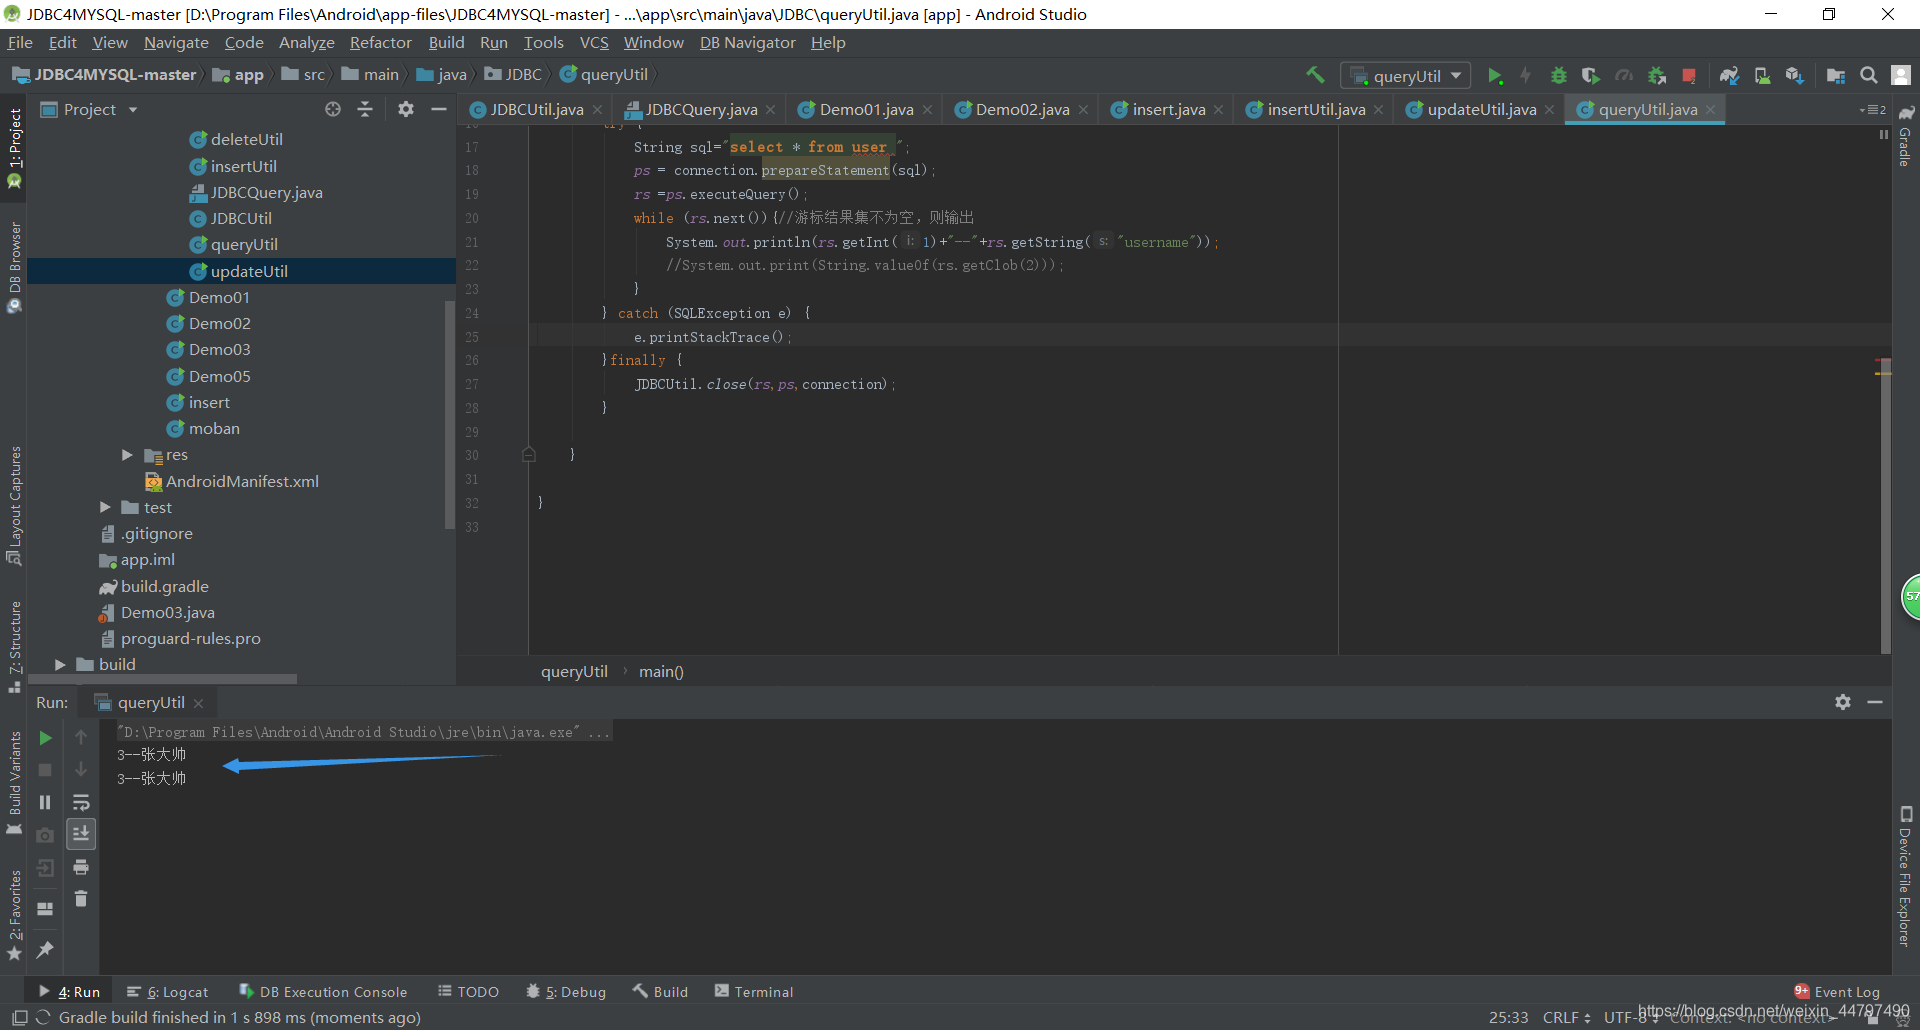Screen dimensions: 1920x1030
Task: Open Project panel settings gear
Action: pos(405,109)
